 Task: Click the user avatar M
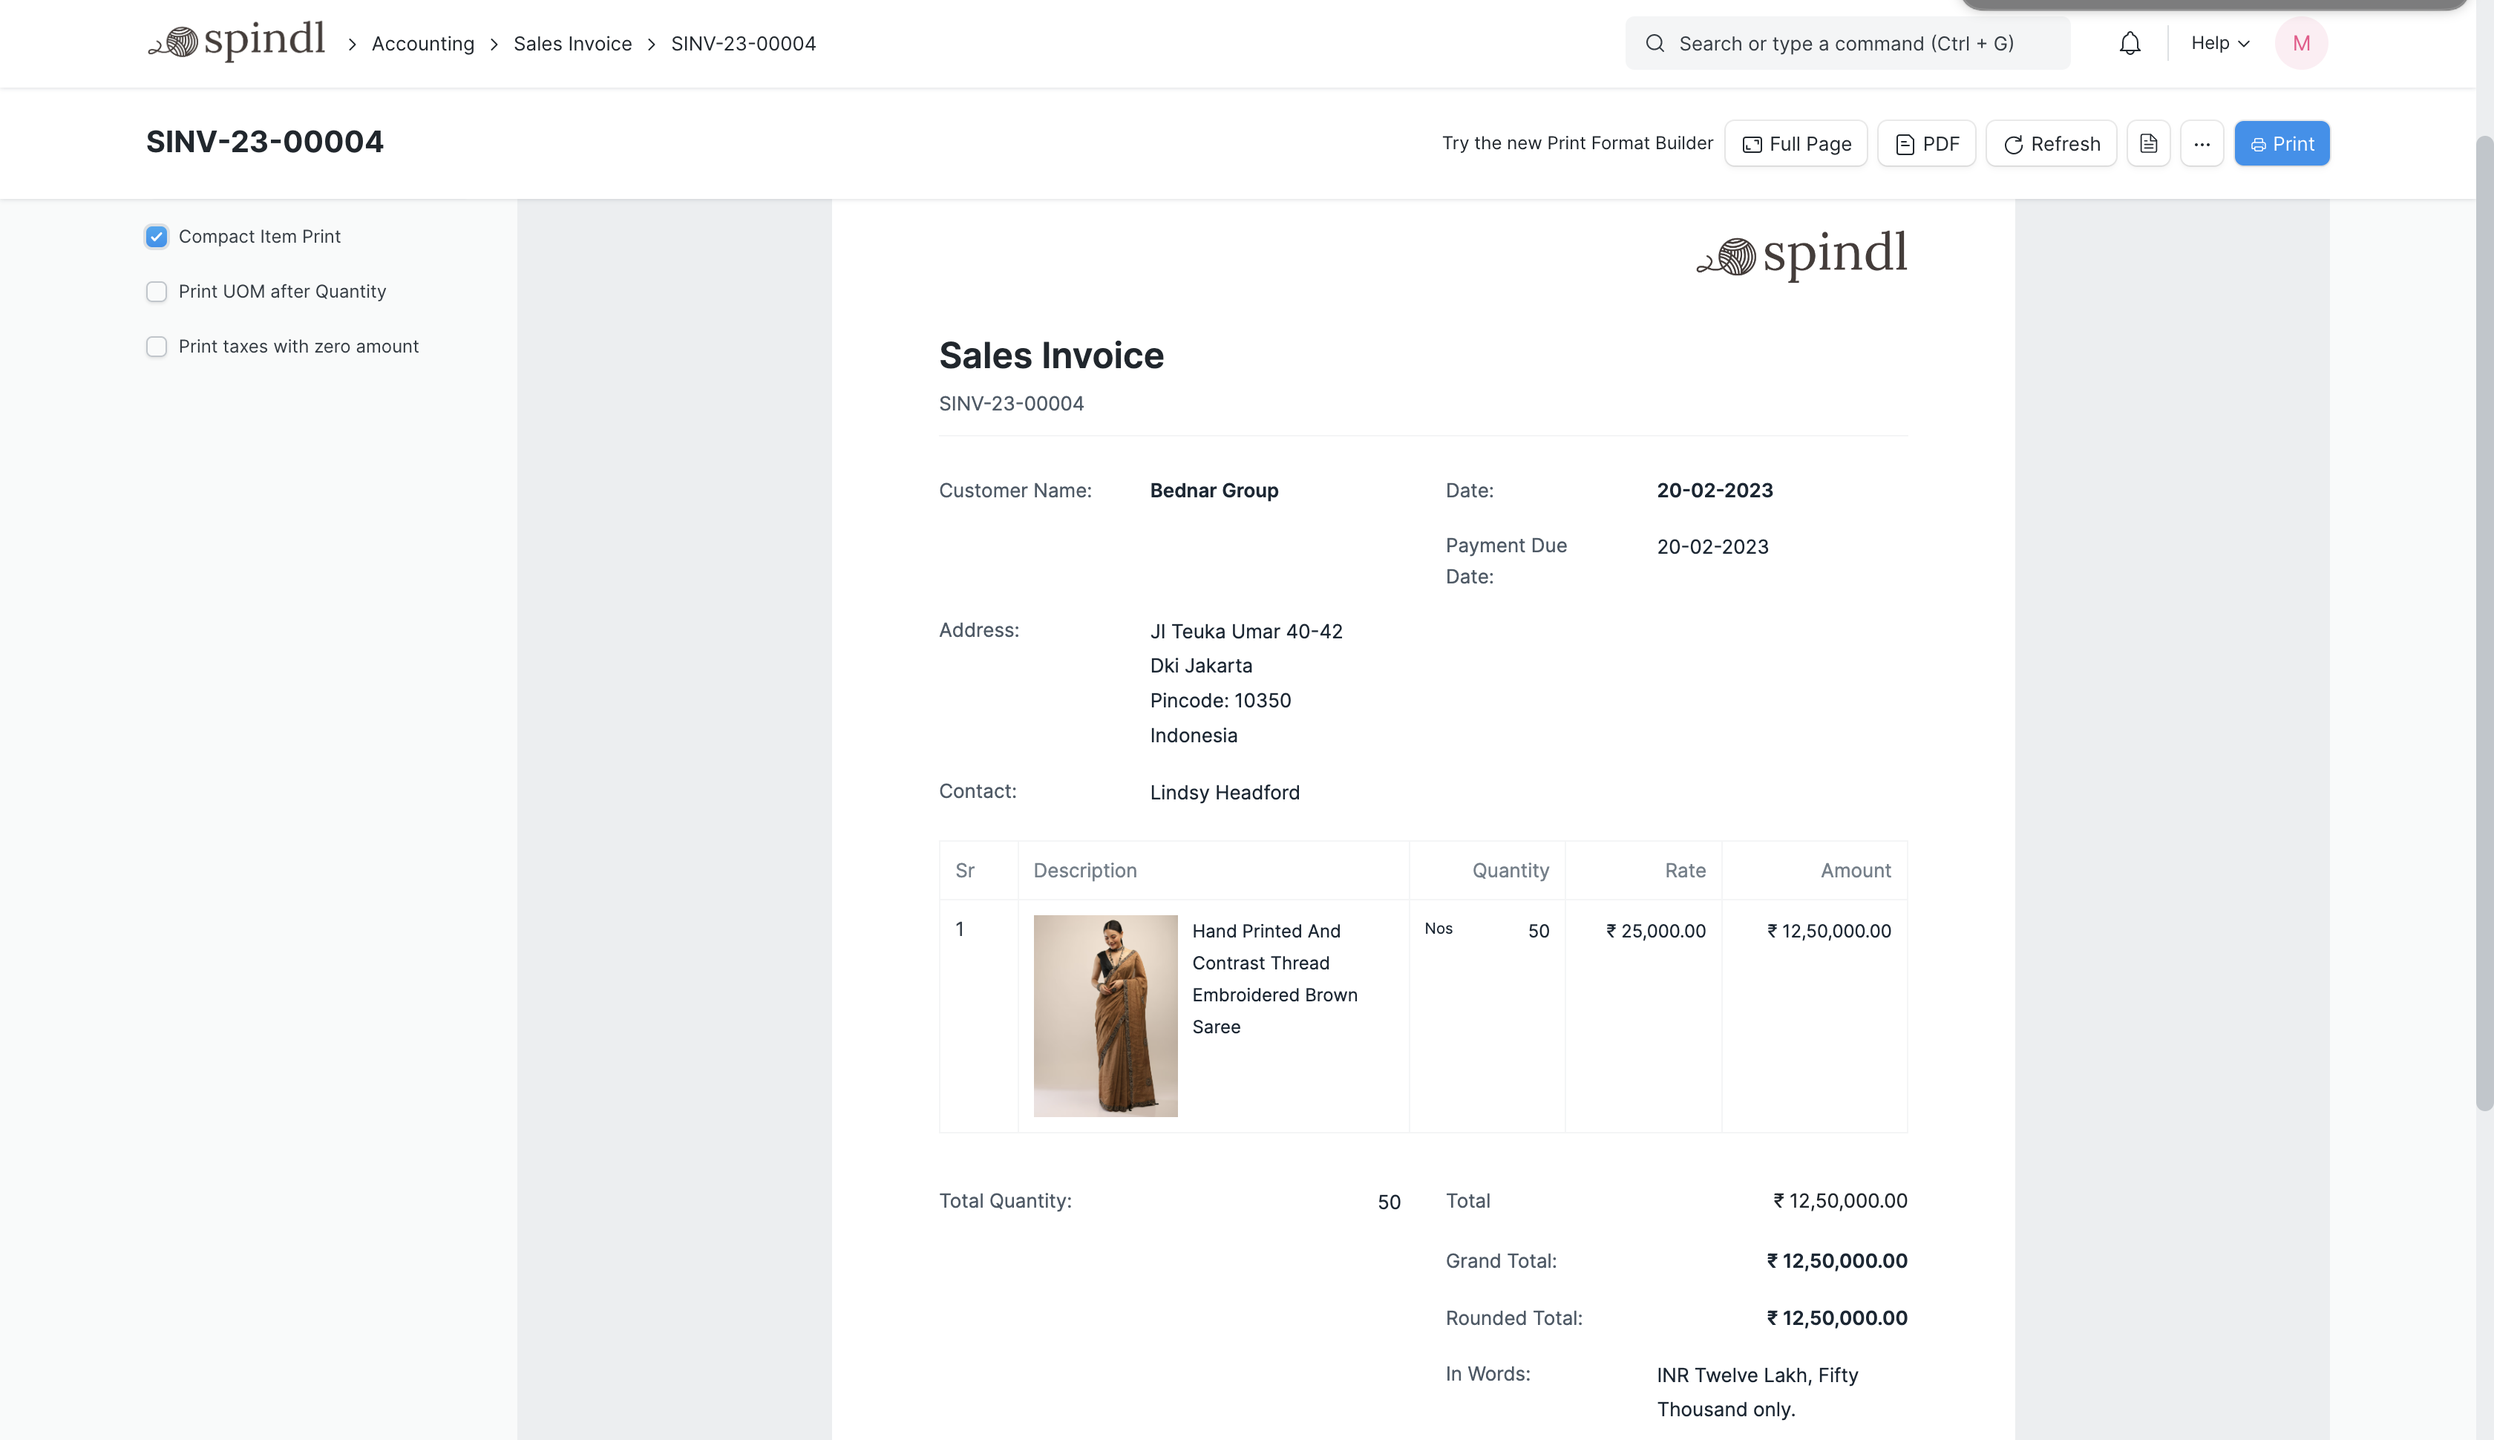click(2300, 43)
